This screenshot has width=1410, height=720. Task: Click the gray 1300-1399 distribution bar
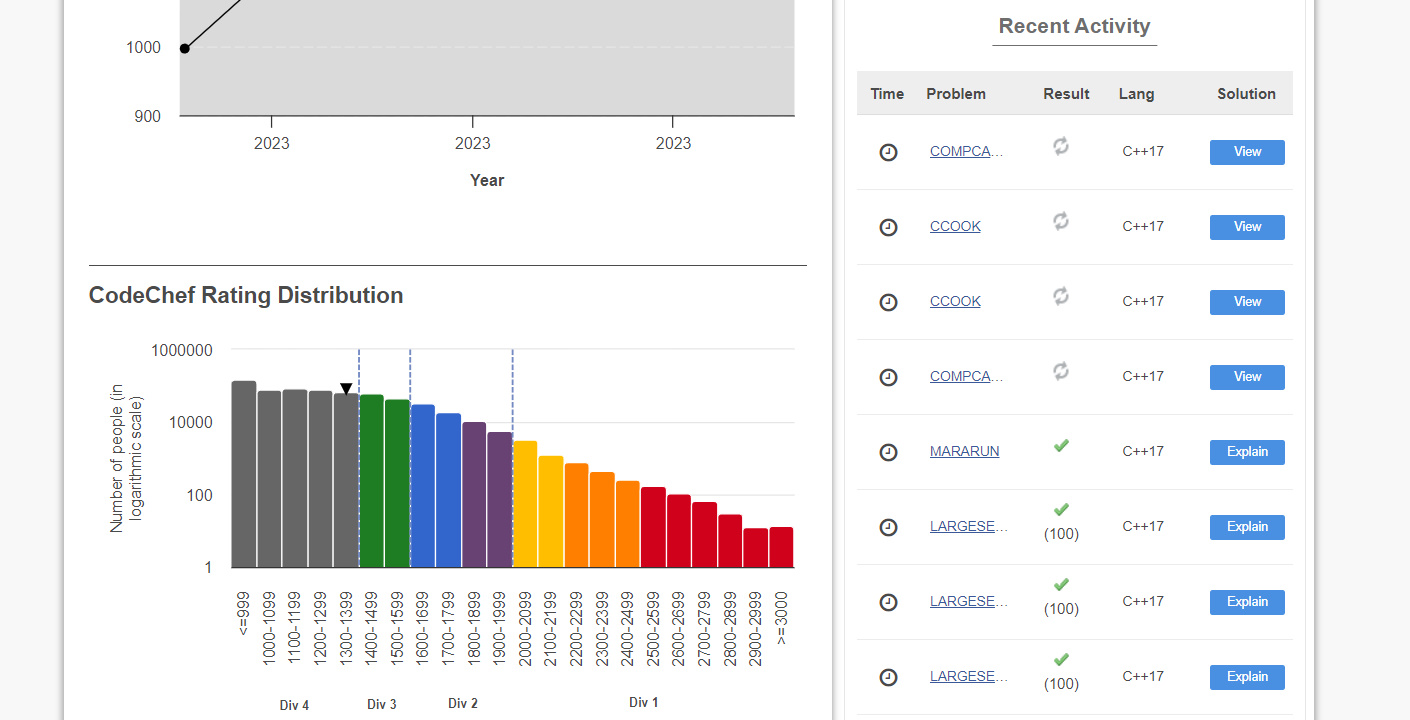(346, 480)
